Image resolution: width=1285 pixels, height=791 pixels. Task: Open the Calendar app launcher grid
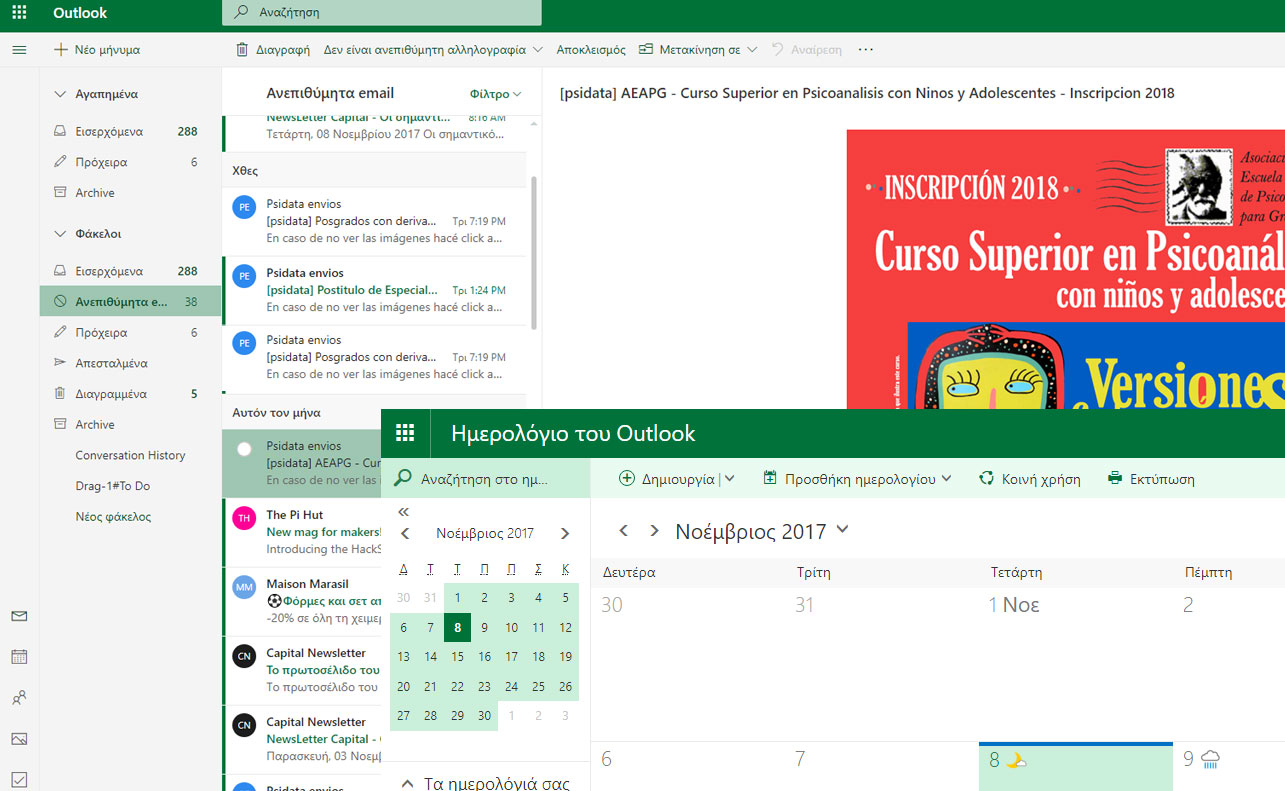tap(405, 433)
